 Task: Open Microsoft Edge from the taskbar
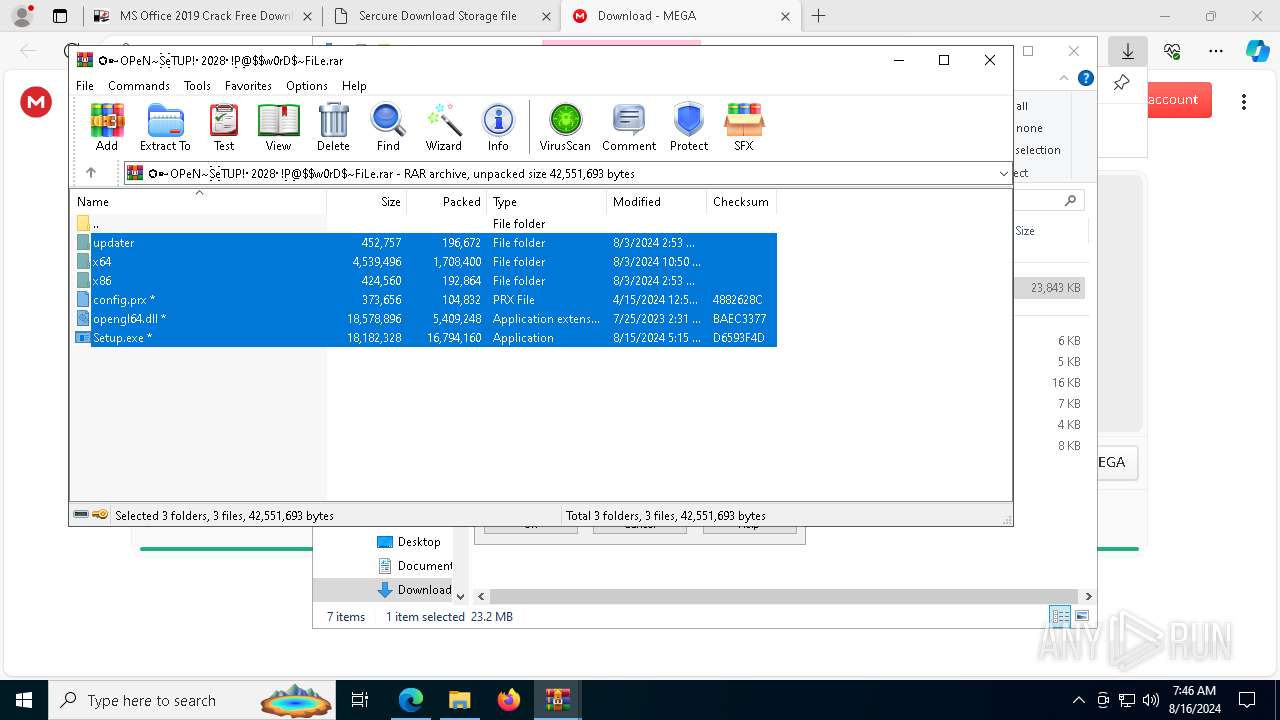[x=411, y=700]
